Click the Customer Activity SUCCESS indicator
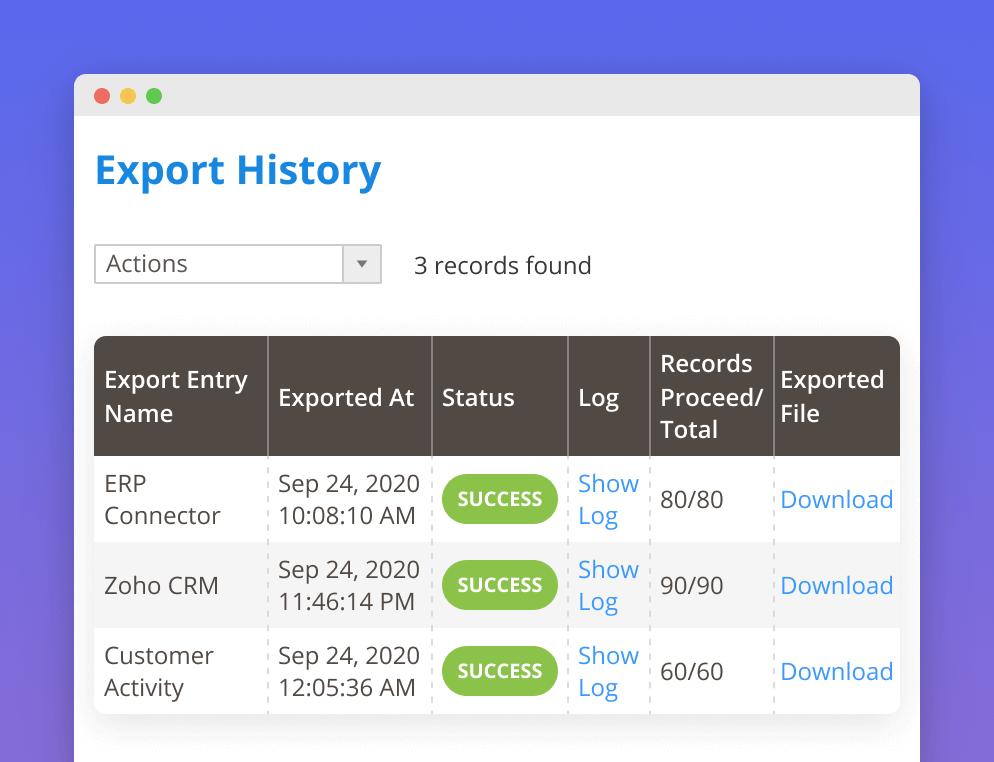The image size is (994, 762). (499, 671)
